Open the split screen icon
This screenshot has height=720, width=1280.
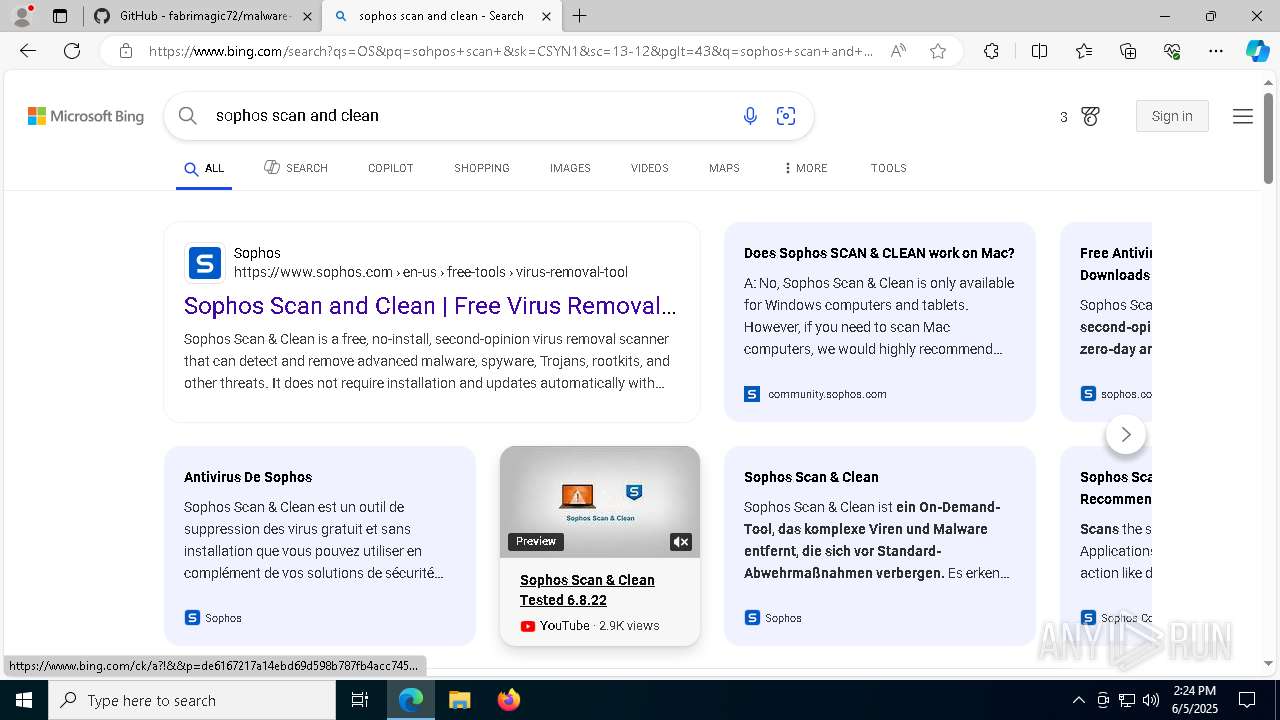(x=1039, y=51)
